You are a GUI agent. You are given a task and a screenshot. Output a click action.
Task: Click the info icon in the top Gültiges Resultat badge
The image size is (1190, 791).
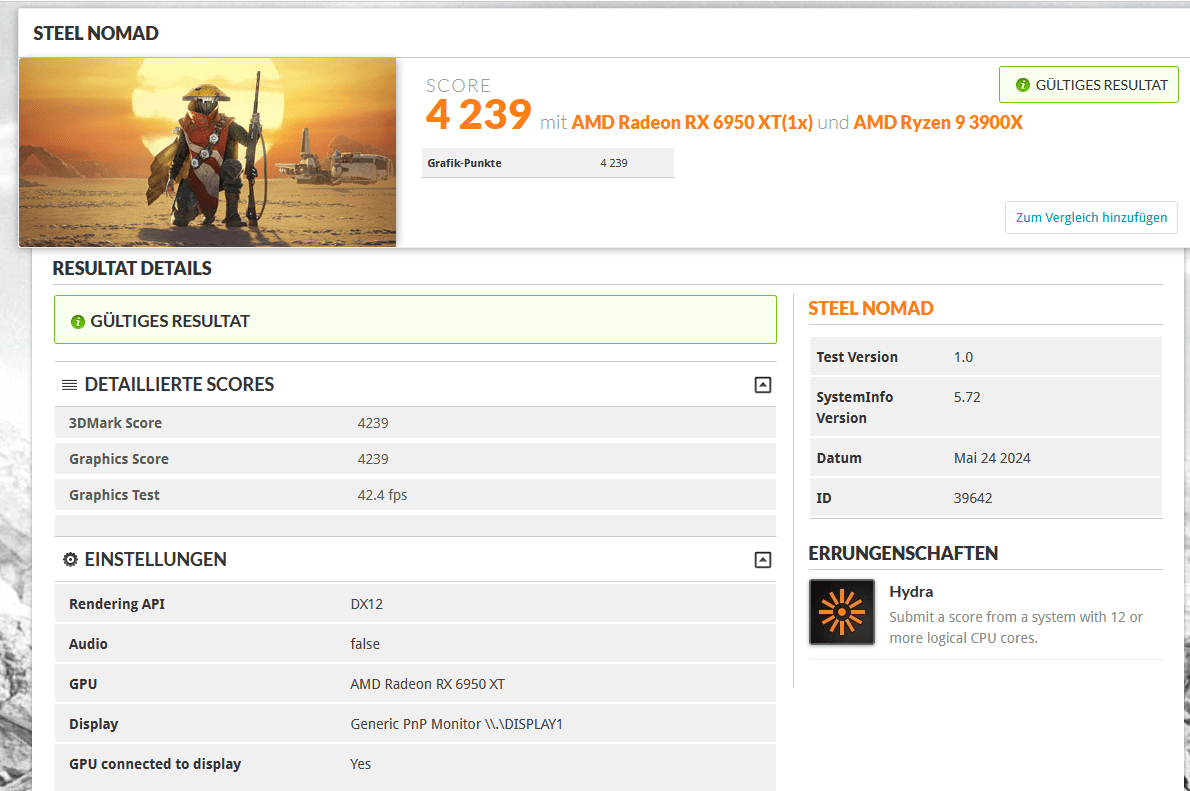(x=1023, y=85)
